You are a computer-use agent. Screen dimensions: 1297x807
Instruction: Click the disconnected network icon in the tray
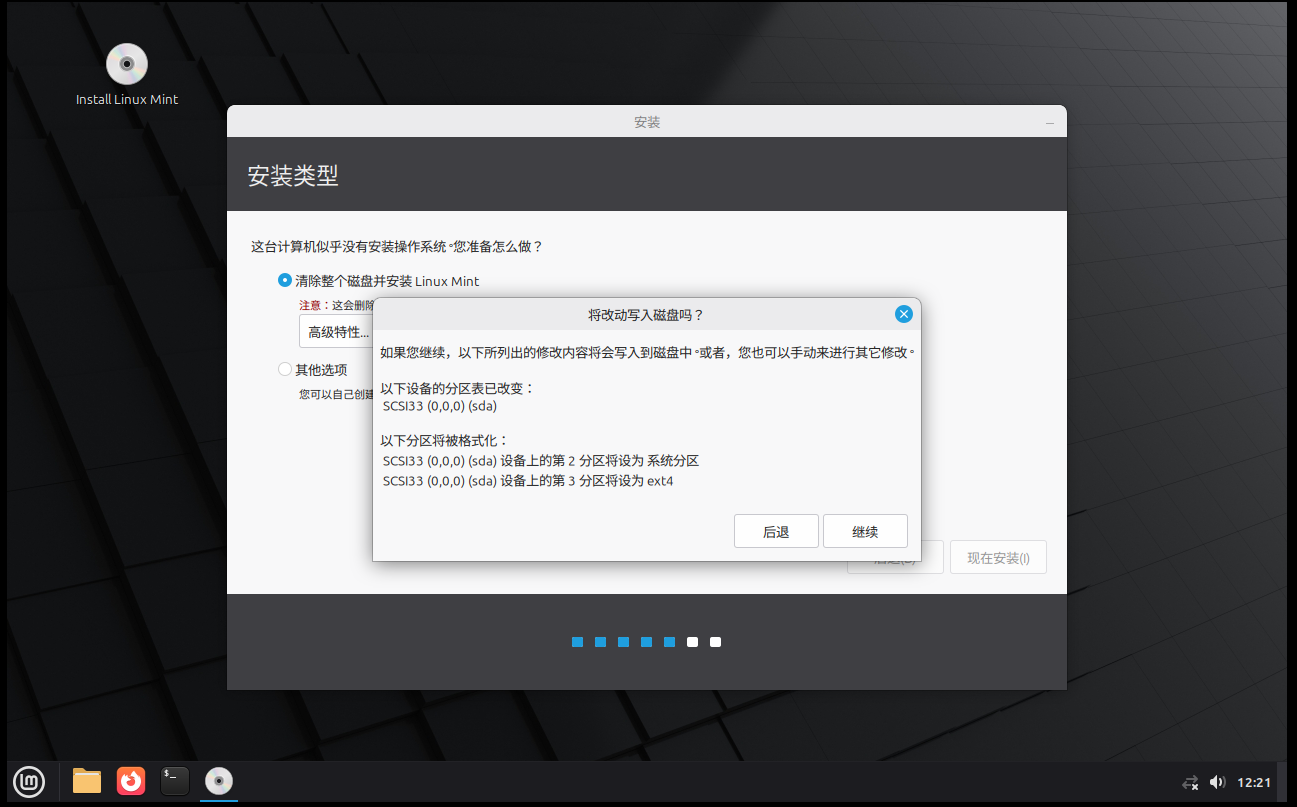1190,782
